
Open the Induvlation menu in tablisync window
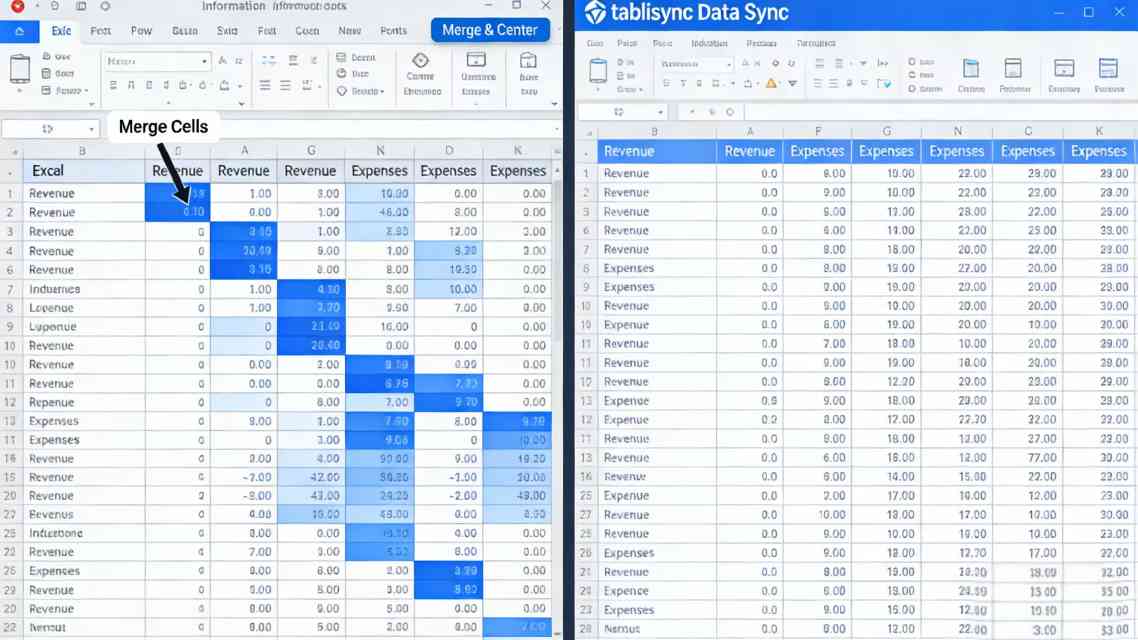(709, 44)
